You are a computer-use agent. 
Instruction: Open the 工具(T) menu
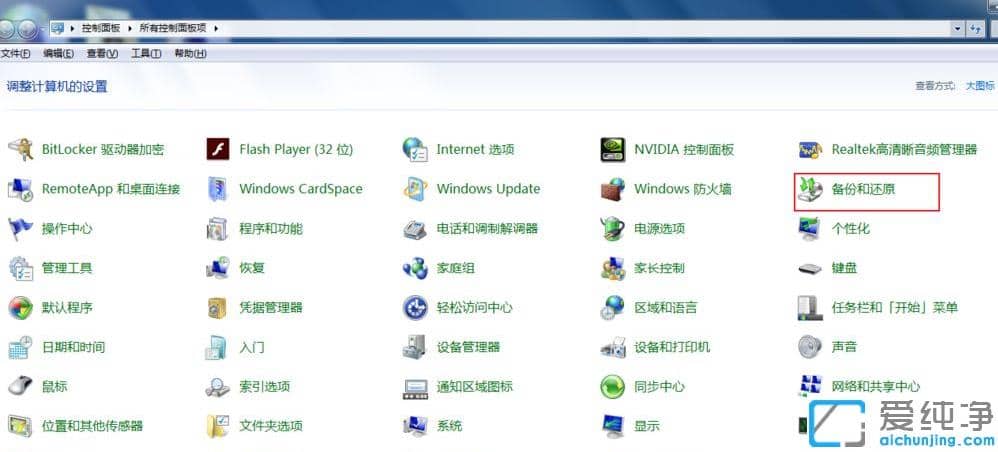146,54
